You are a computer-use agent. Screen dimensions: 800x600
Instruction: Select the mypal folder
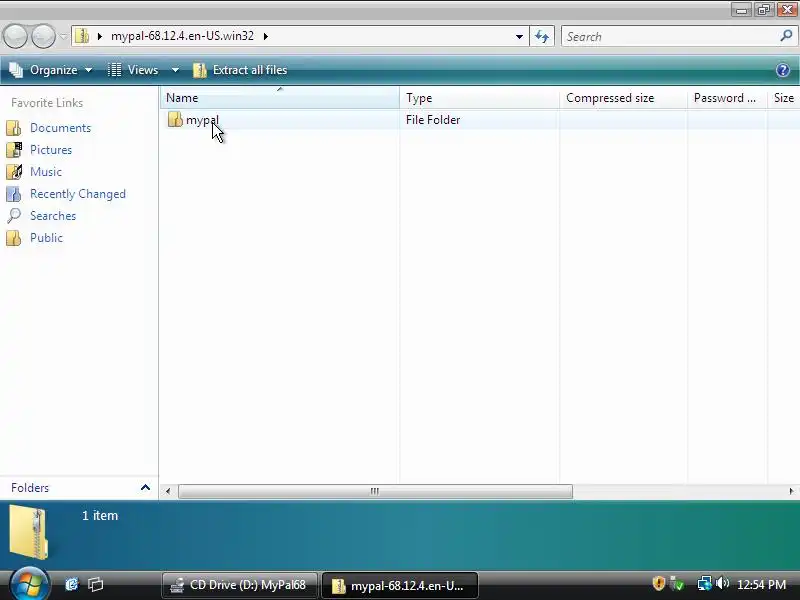(x=202, y=120)
